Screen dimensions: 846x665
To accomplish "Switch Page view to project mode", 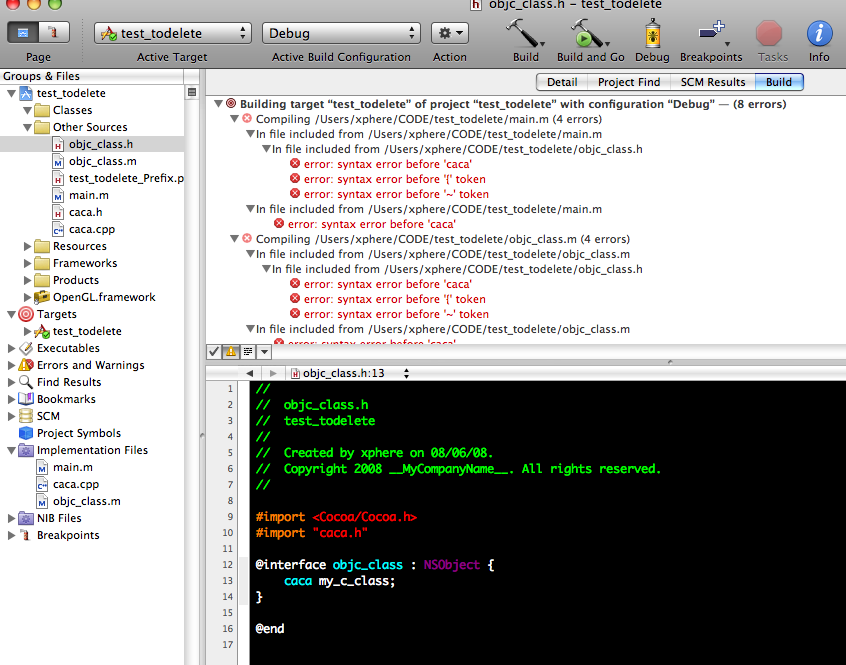I will point(23,33).
